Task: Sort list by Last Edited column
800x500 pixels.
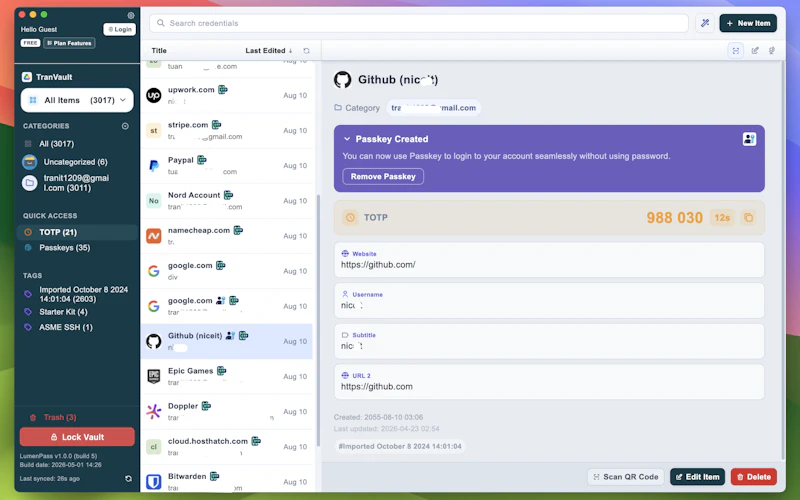Action: click(x=268, y=51)
